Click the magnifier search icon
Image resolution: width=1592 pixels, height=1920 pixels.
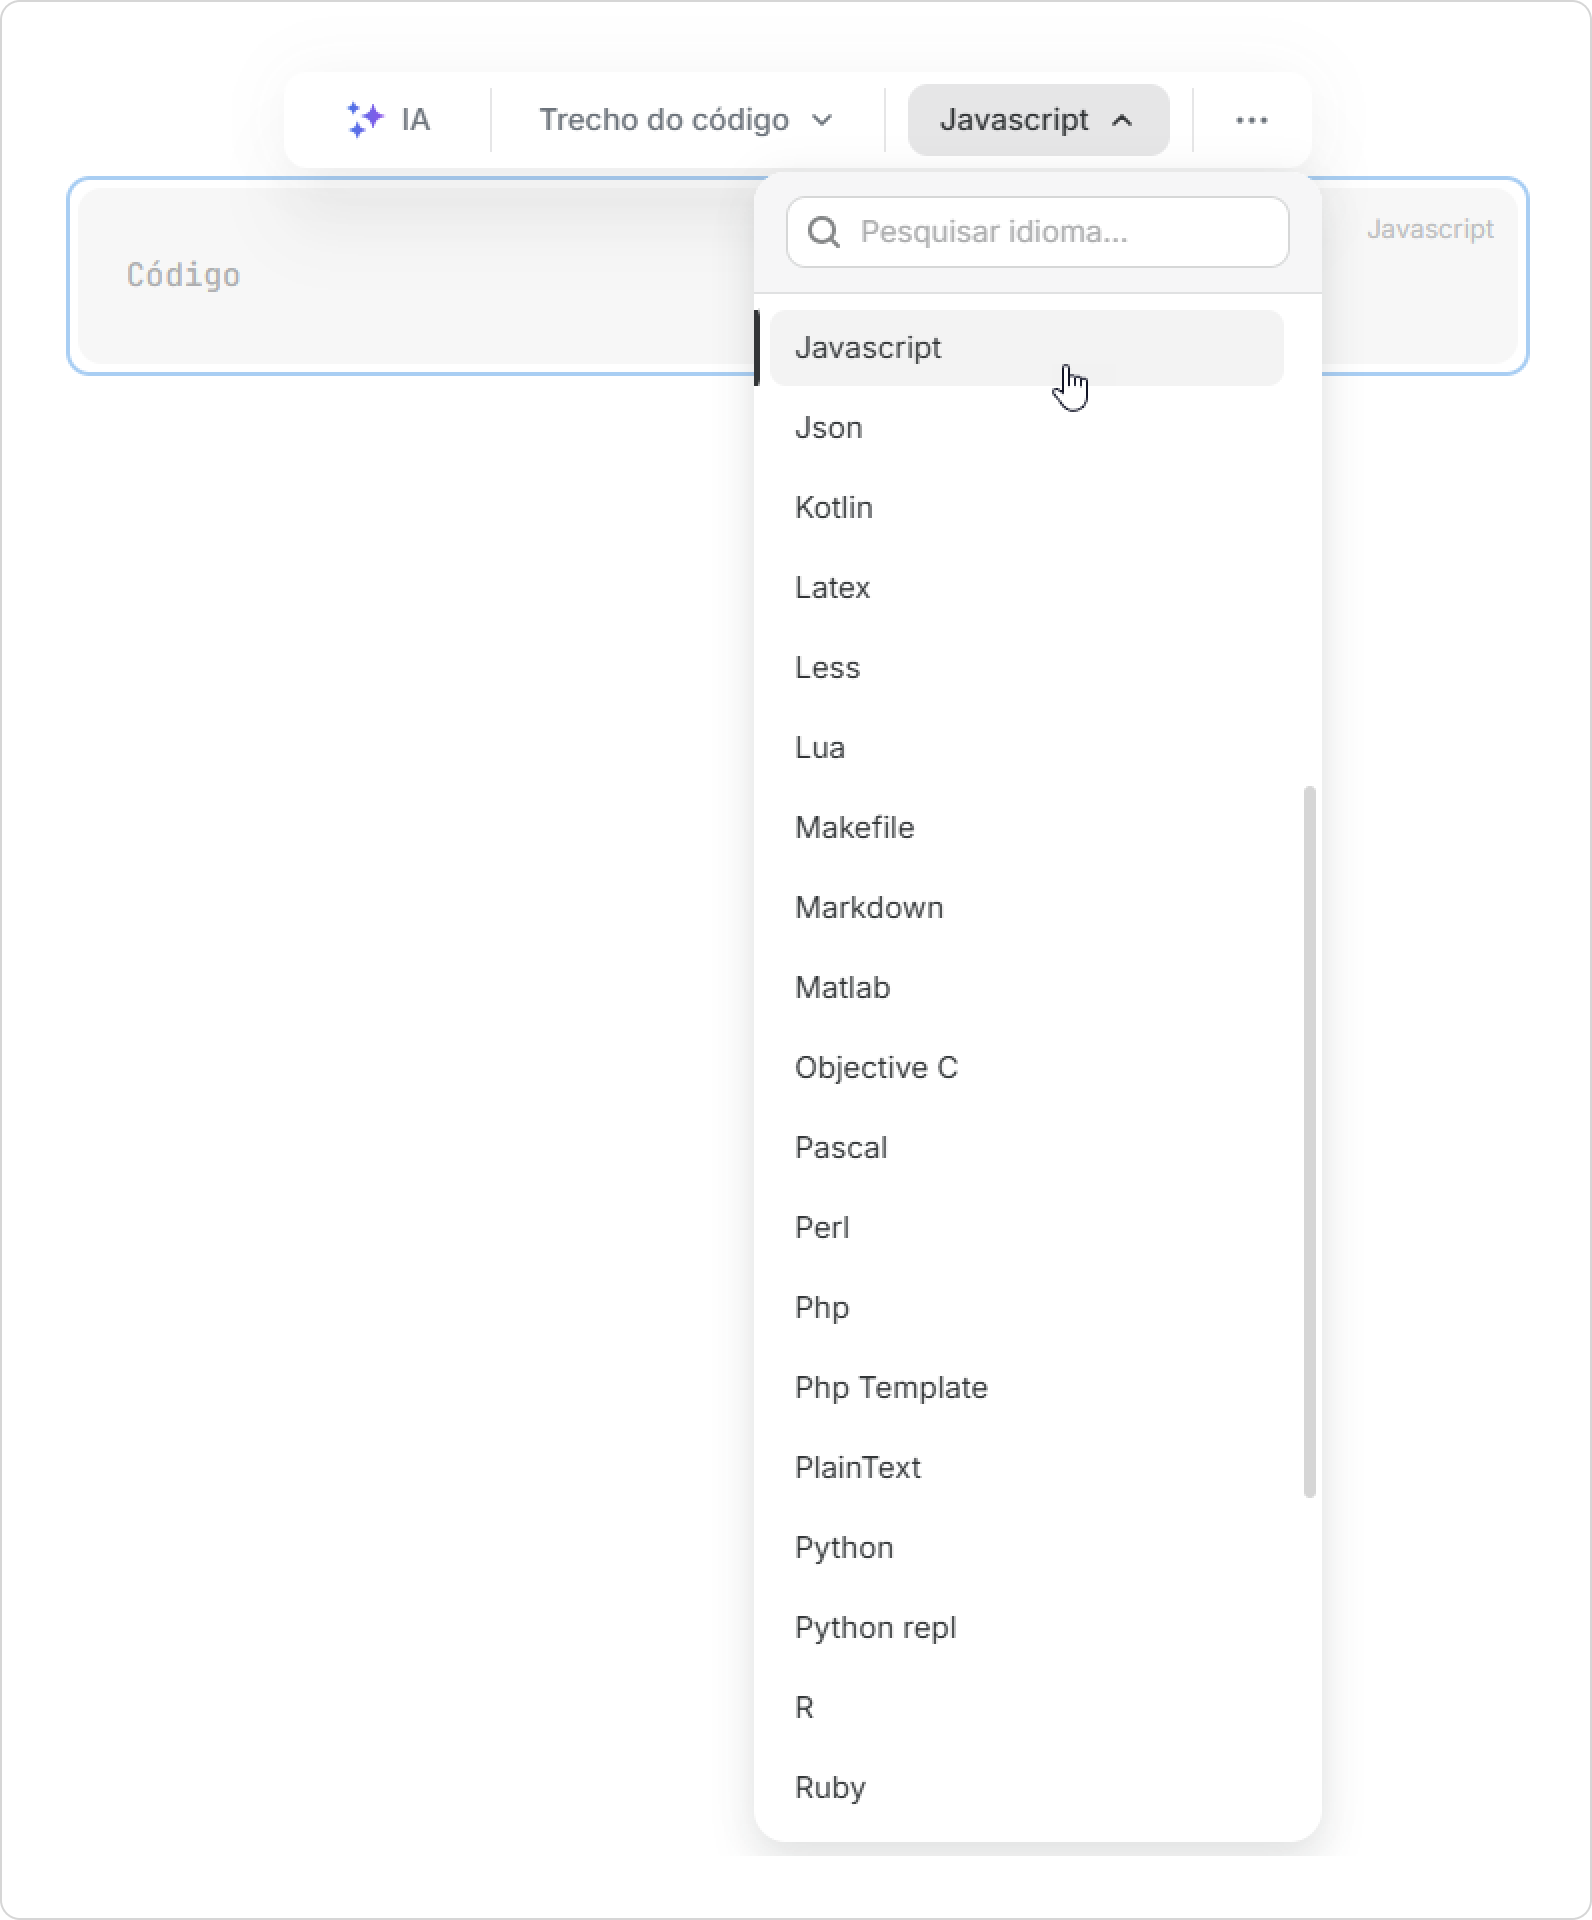pyautogui.click(x=823, y=232)
